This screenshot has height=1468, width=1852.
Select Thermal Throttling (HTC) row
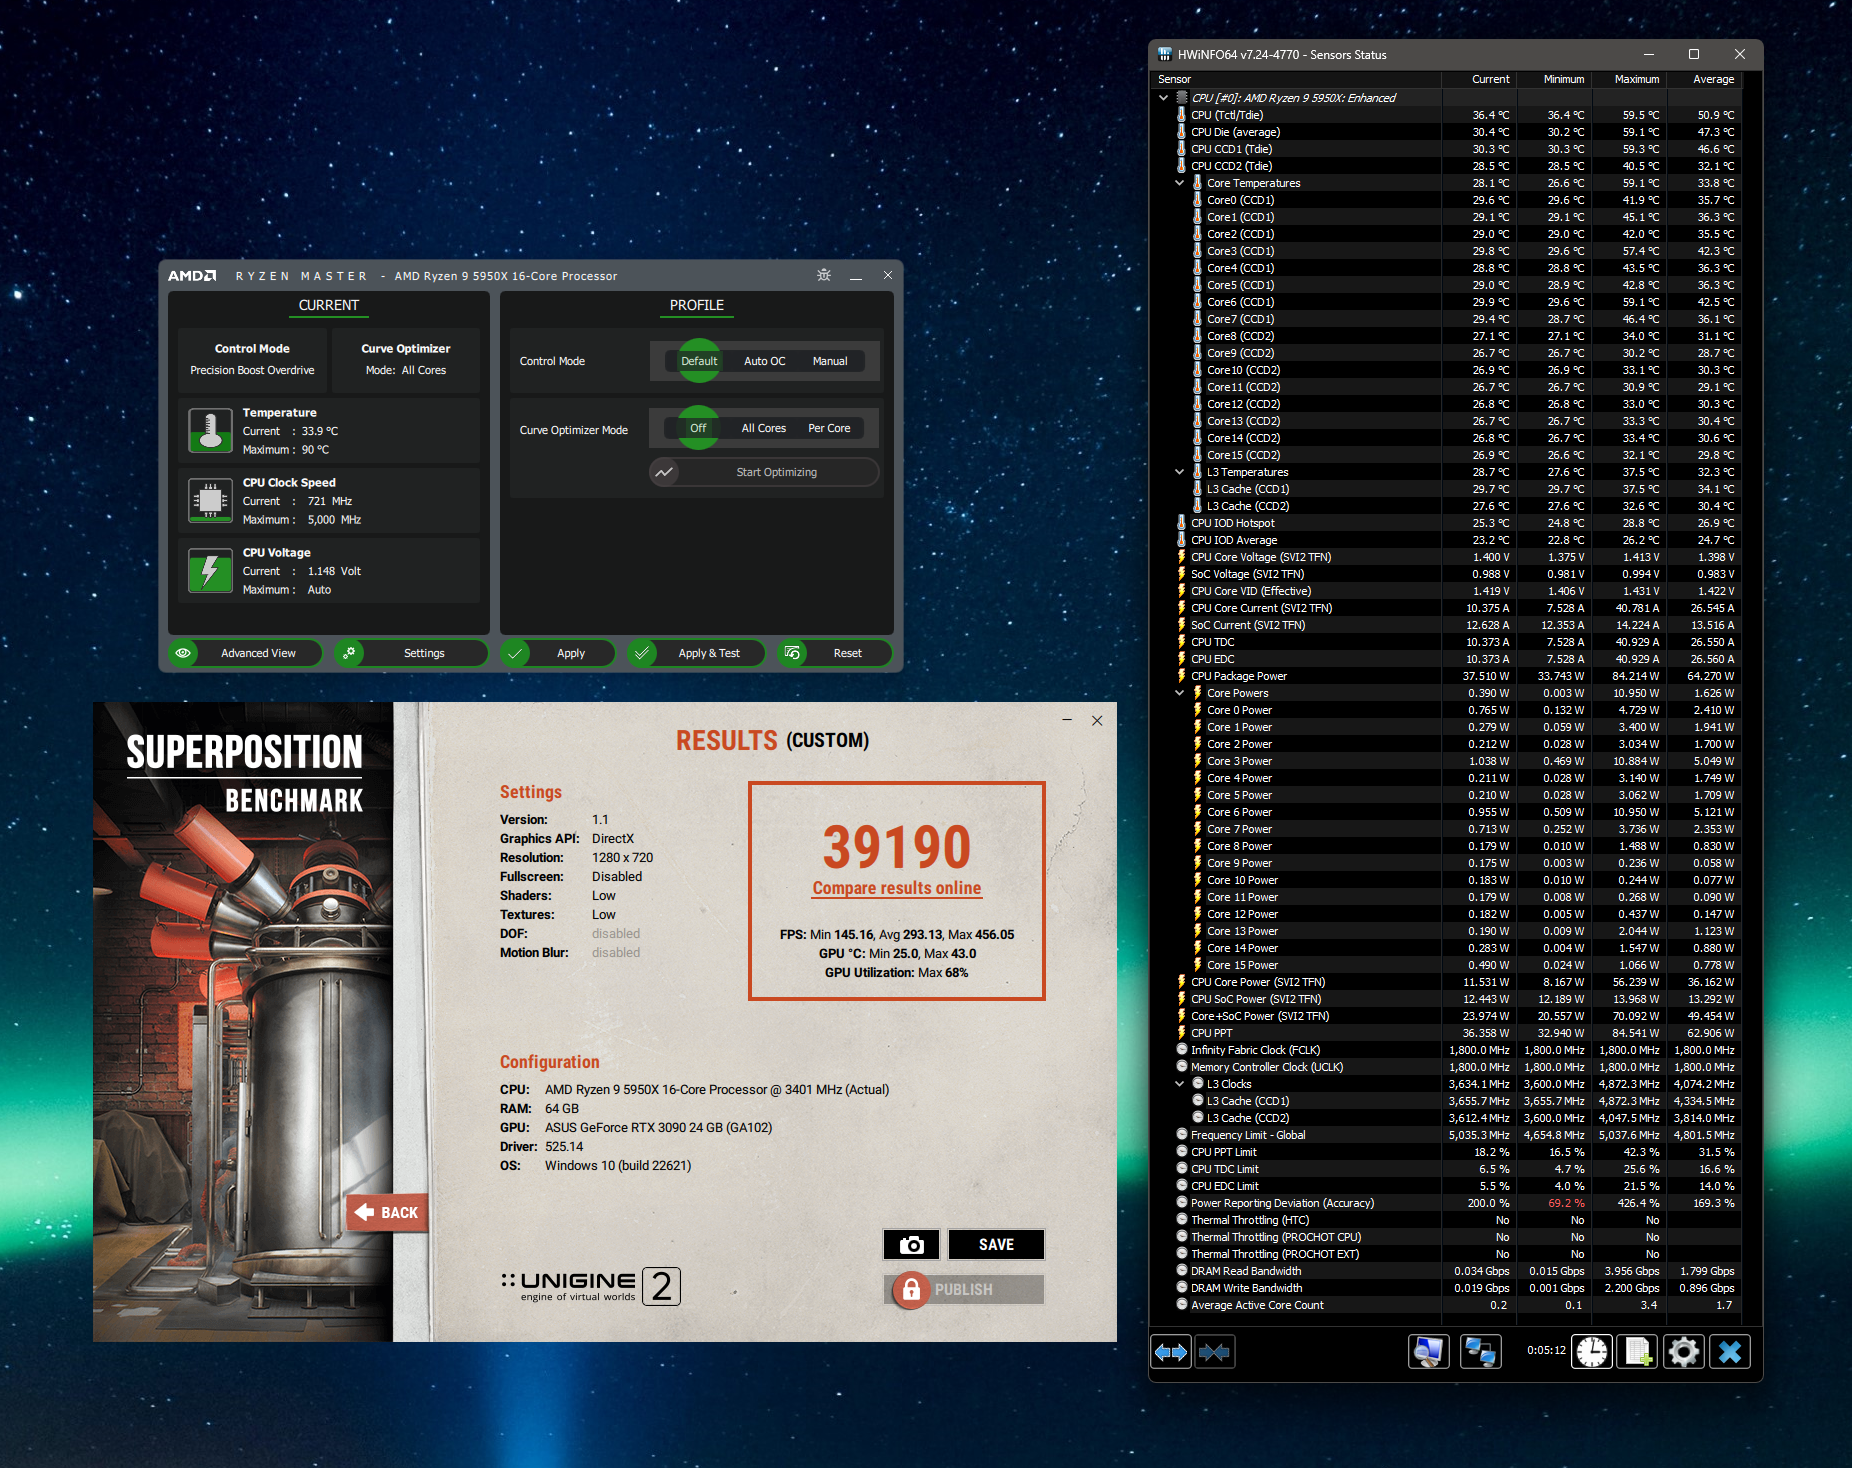coord(1446,1220)
